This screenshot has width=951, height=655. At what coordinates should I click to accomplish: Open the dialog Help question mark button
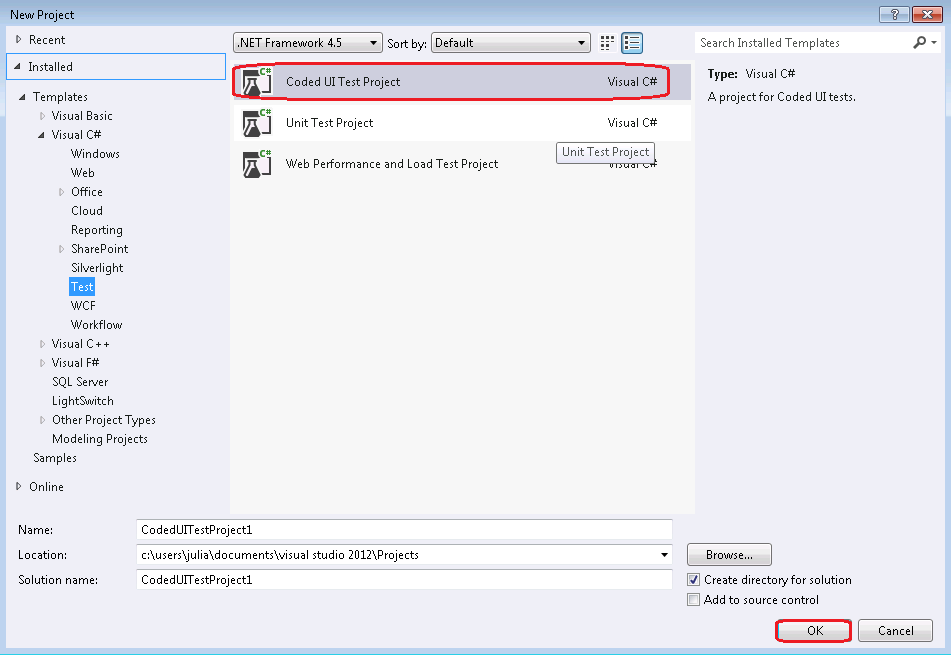coord(895,15)
